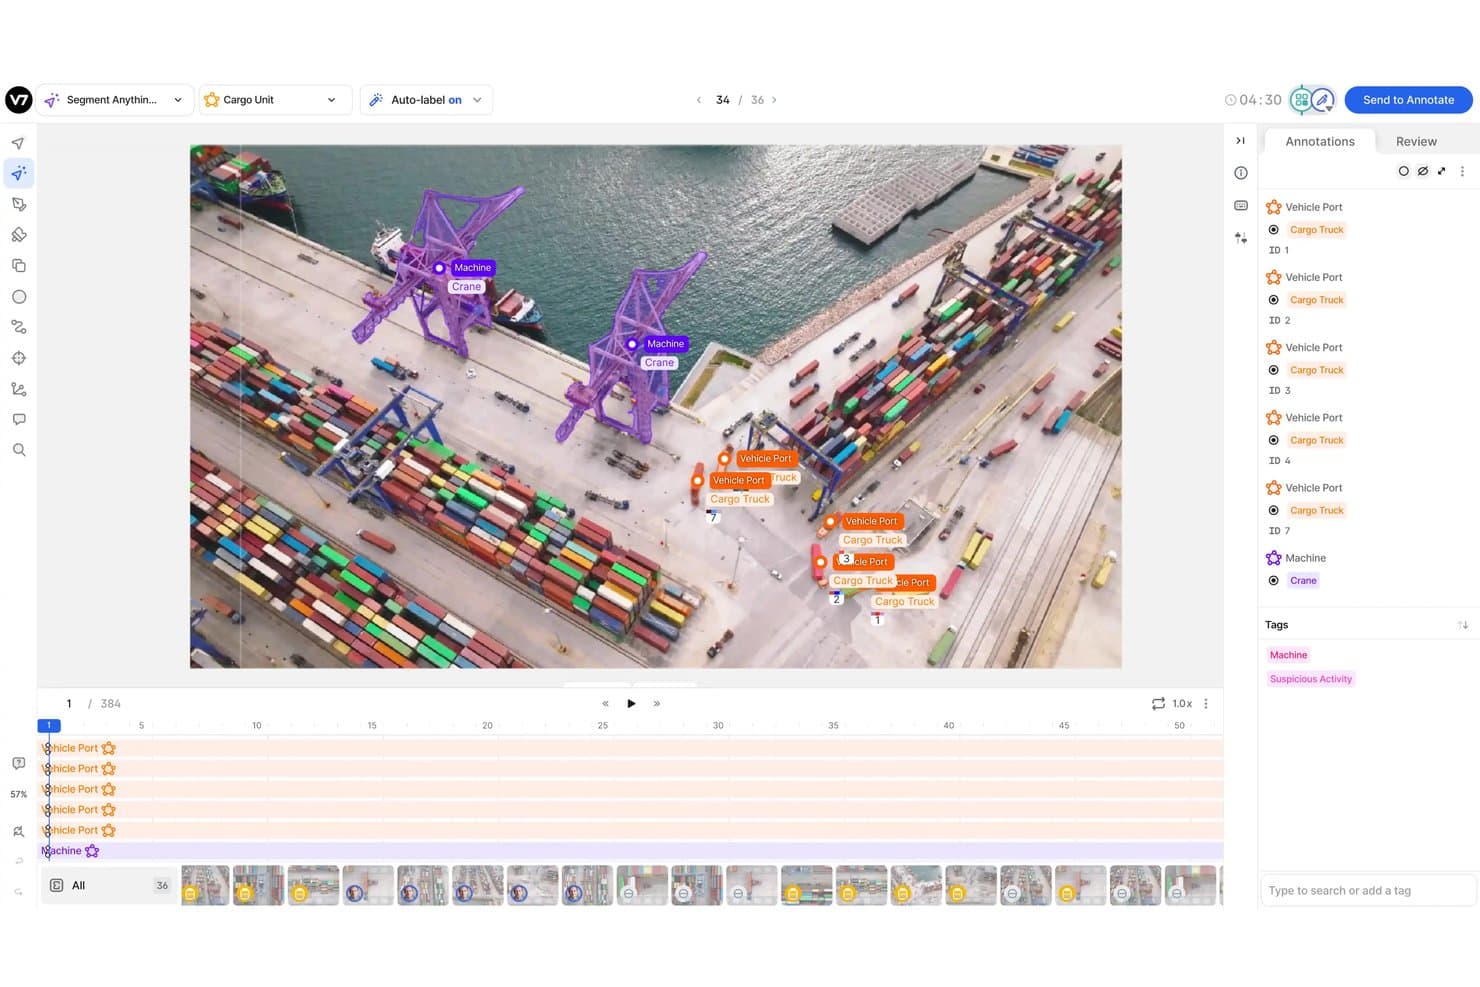The height and width of the screenshot is (987, 1480).
Task: Select the ellipse tool
Action: 18,297
